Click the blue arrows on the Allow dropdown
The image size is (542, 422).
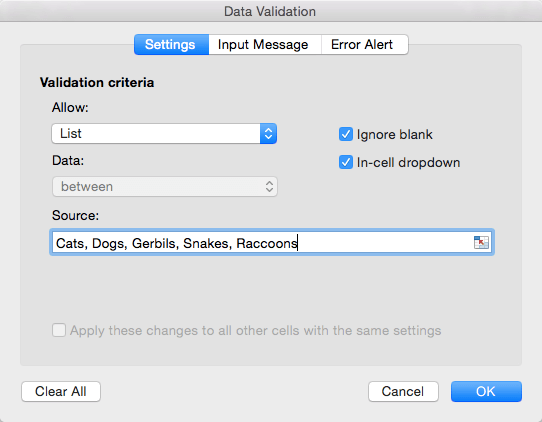(x=268, y=133)
